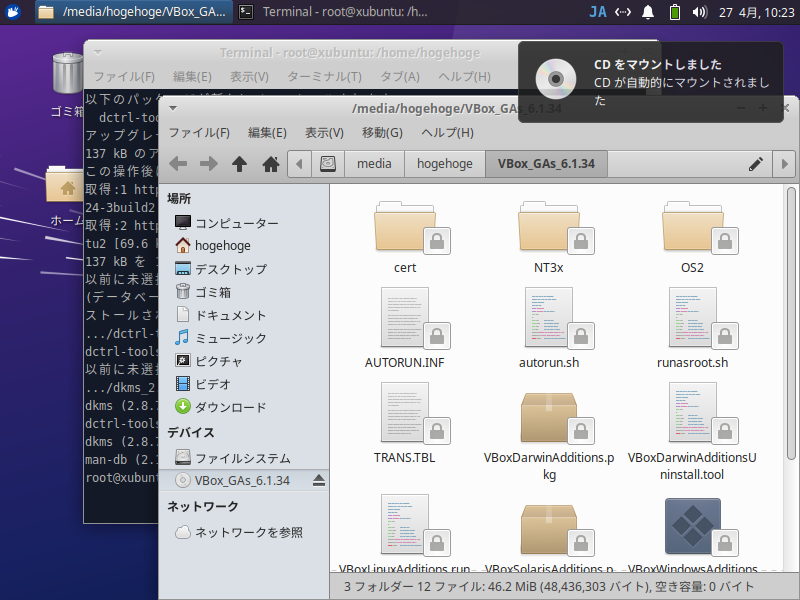Open the 'hogehoge' path segment
Viewport: 800px width, 600px height.
[445, 164]
